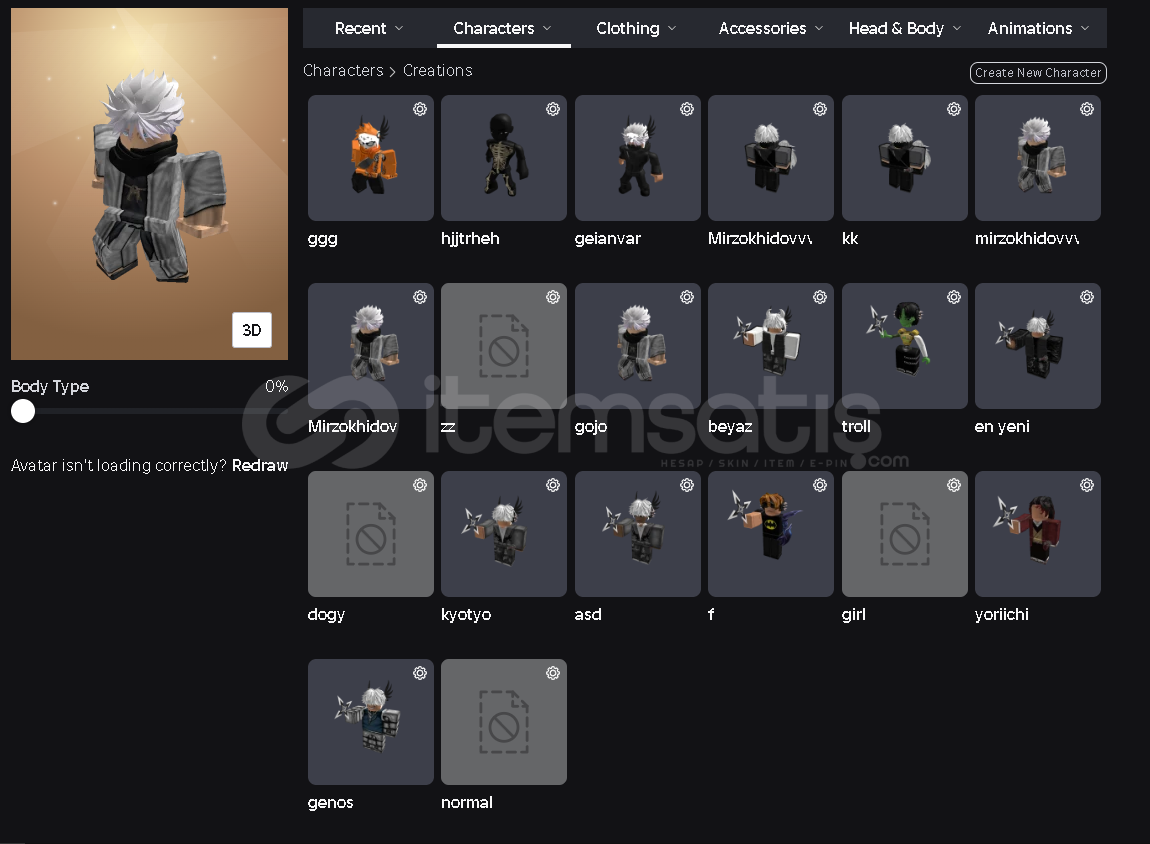Choose the genos character thumbnail
This screenshot has height=844, width=1150.
pos(370,722)
